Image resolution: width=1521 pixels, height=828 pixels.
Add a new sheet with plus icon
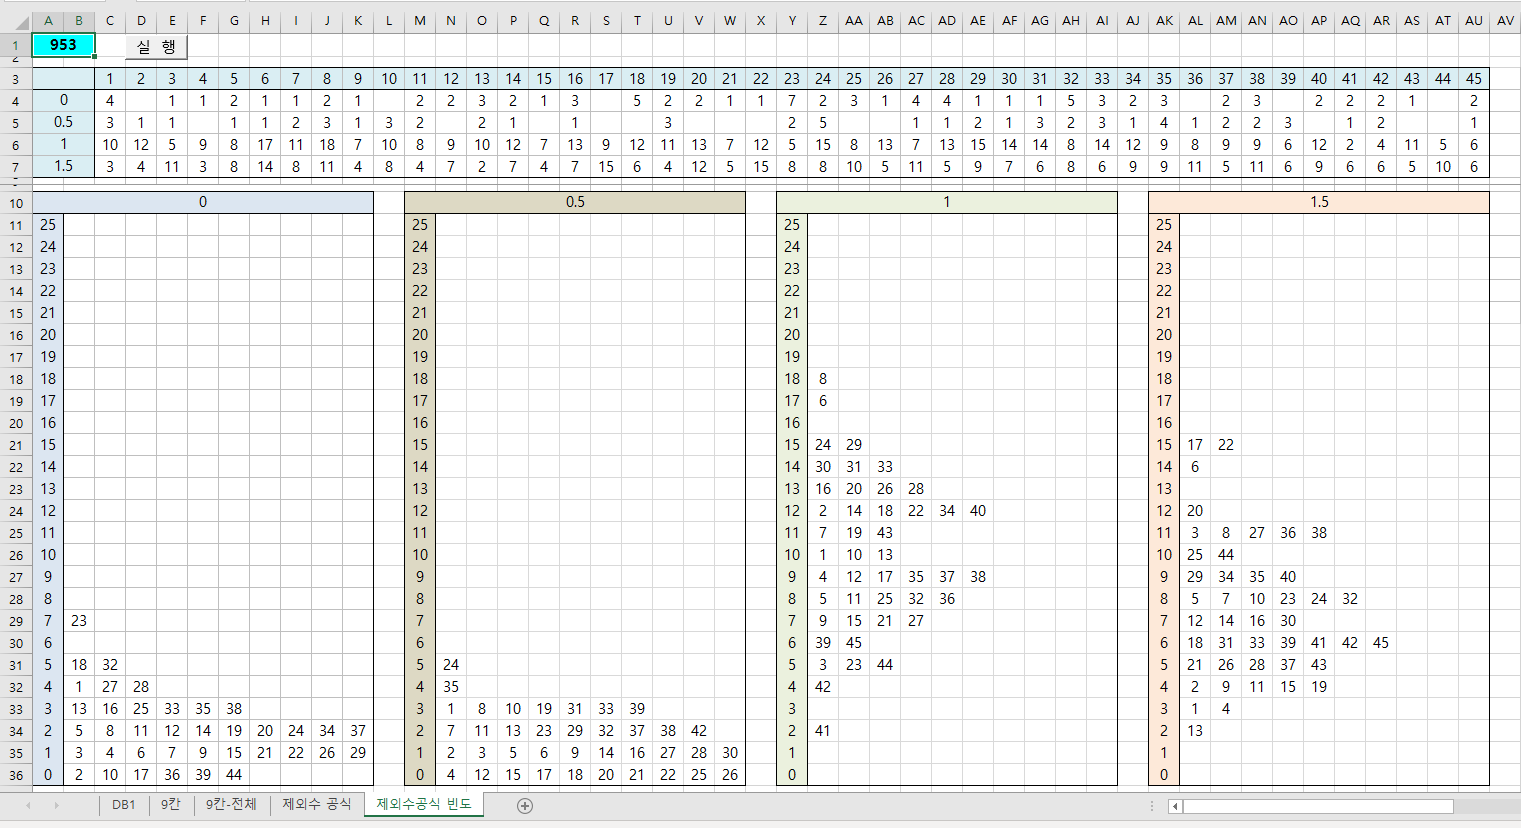click(525, 805)
